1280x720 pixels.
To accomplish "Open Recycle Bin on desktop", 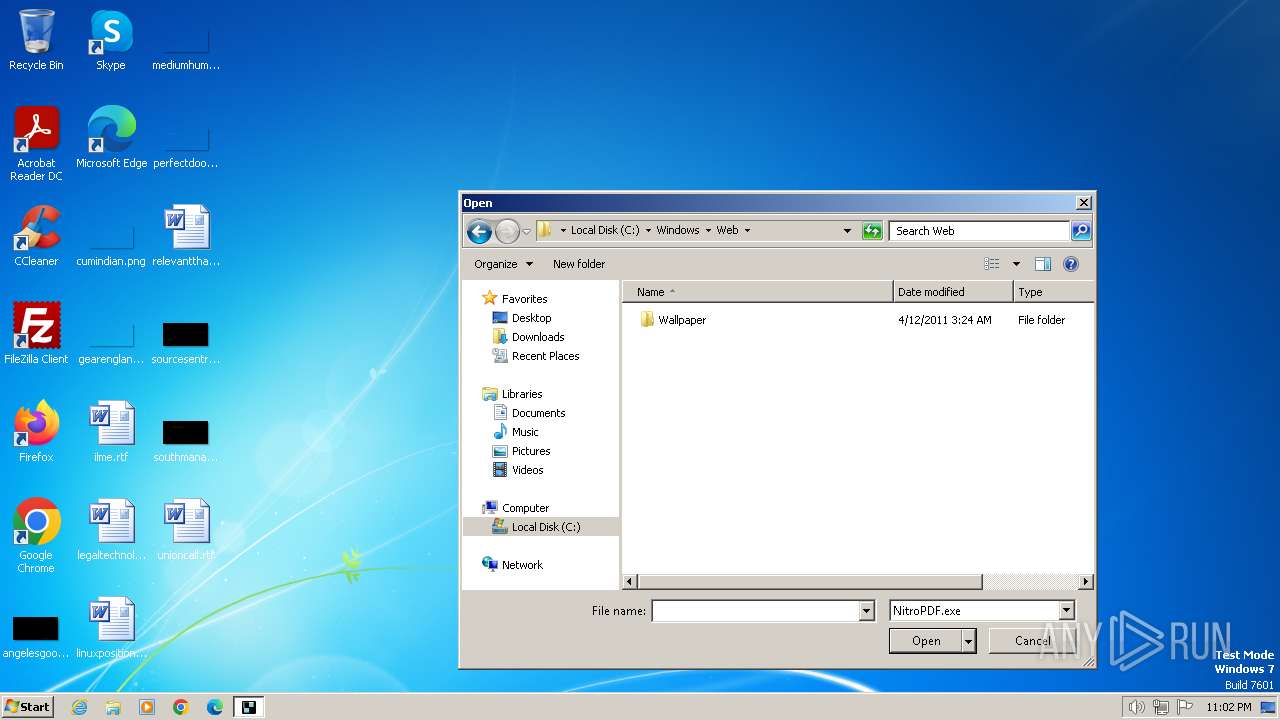I will (x=36, y=41).
